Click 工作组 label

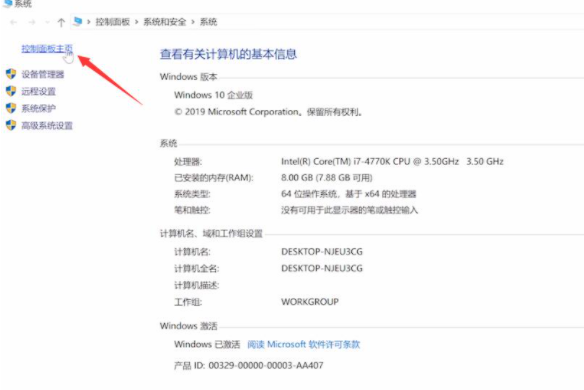pyautogui.click(x=188, y=302)
